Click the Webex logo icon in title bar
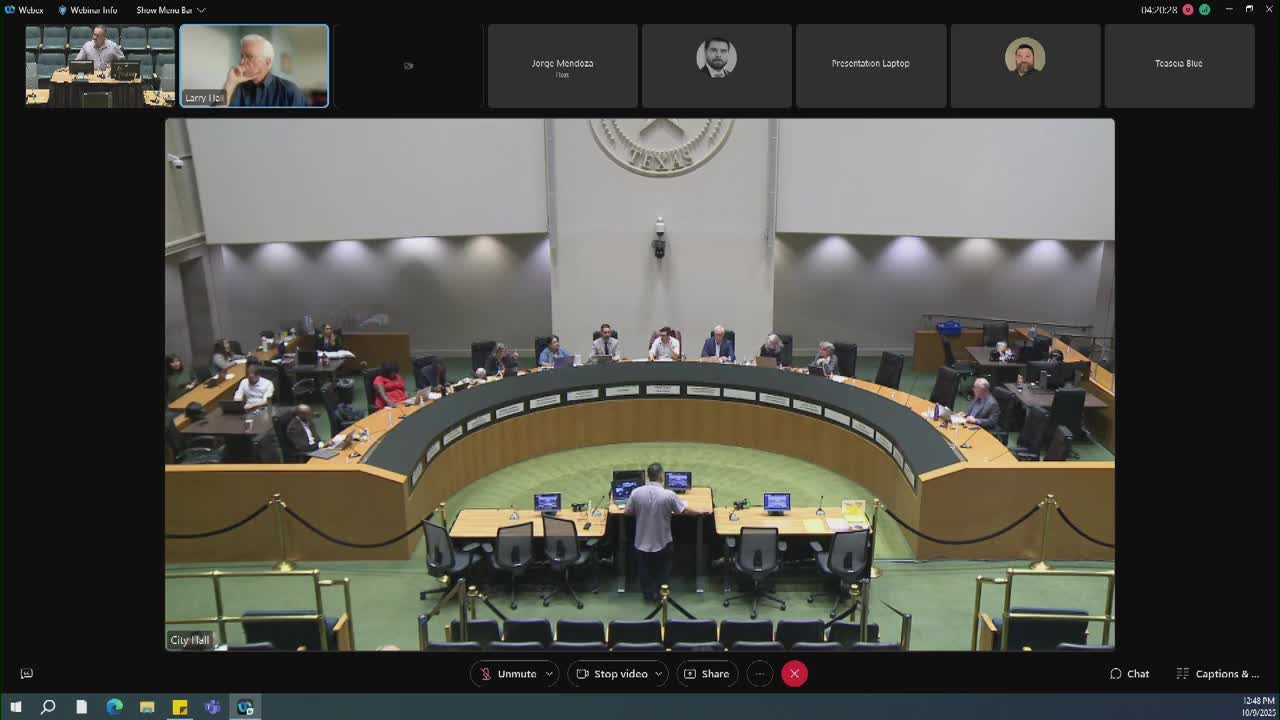The height and width of the screenshot is (720, 1280). click(10, 10)
